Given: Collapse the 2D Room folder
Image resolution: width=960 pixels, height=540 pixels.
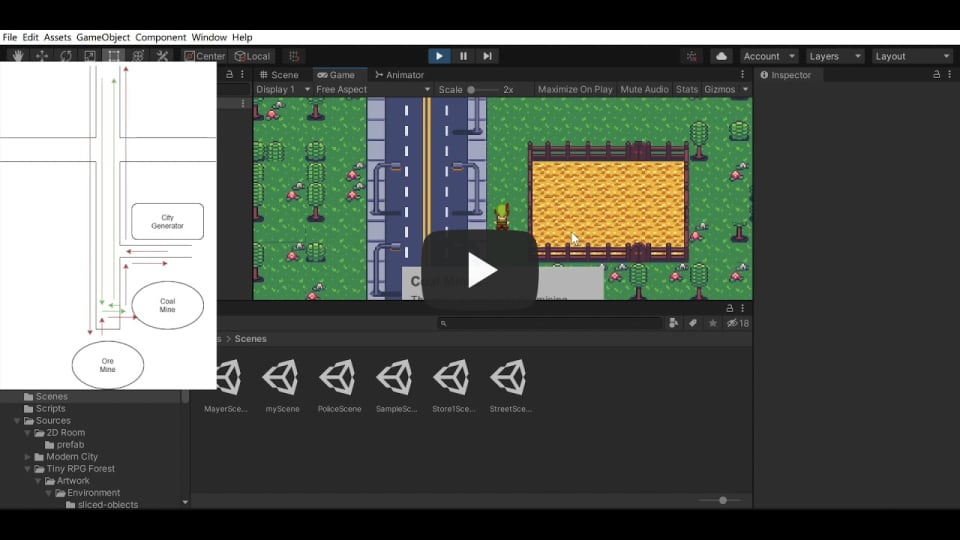Looking at the screenshot, I should [x=28, y=433].
